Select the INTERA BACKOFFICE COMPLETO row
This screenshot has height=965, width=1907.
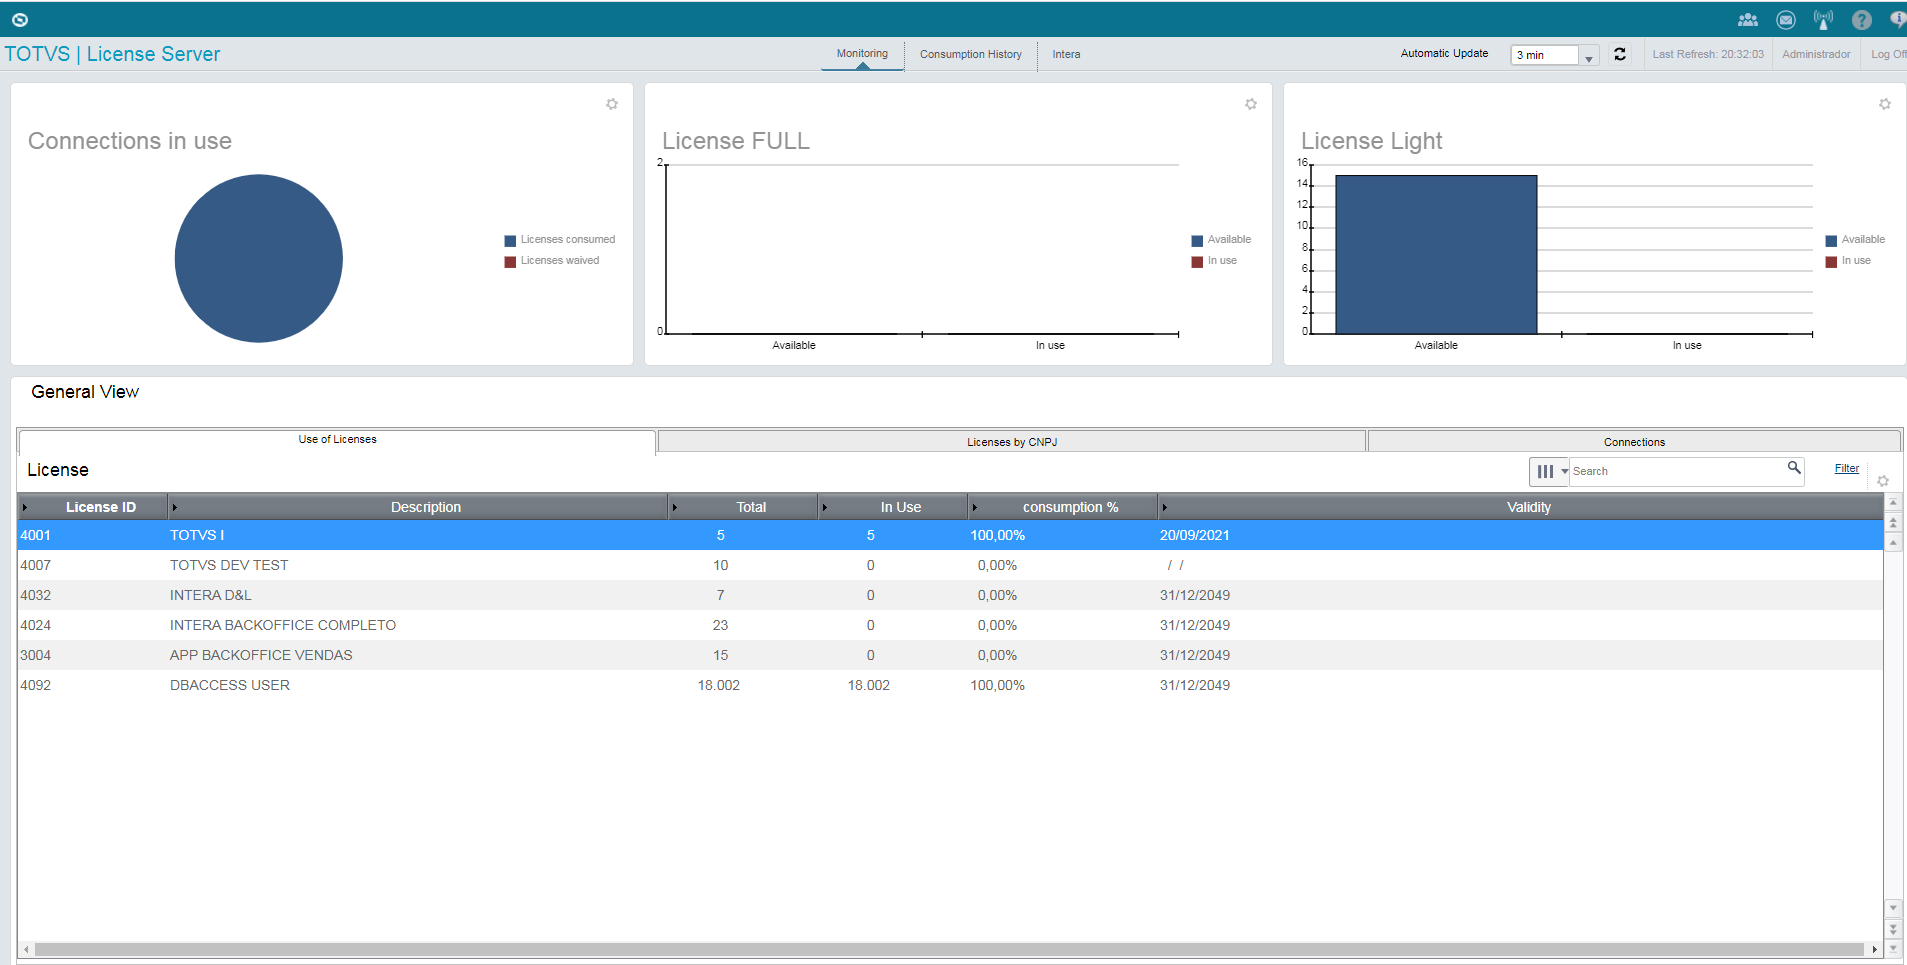click(x=950, y=625)
